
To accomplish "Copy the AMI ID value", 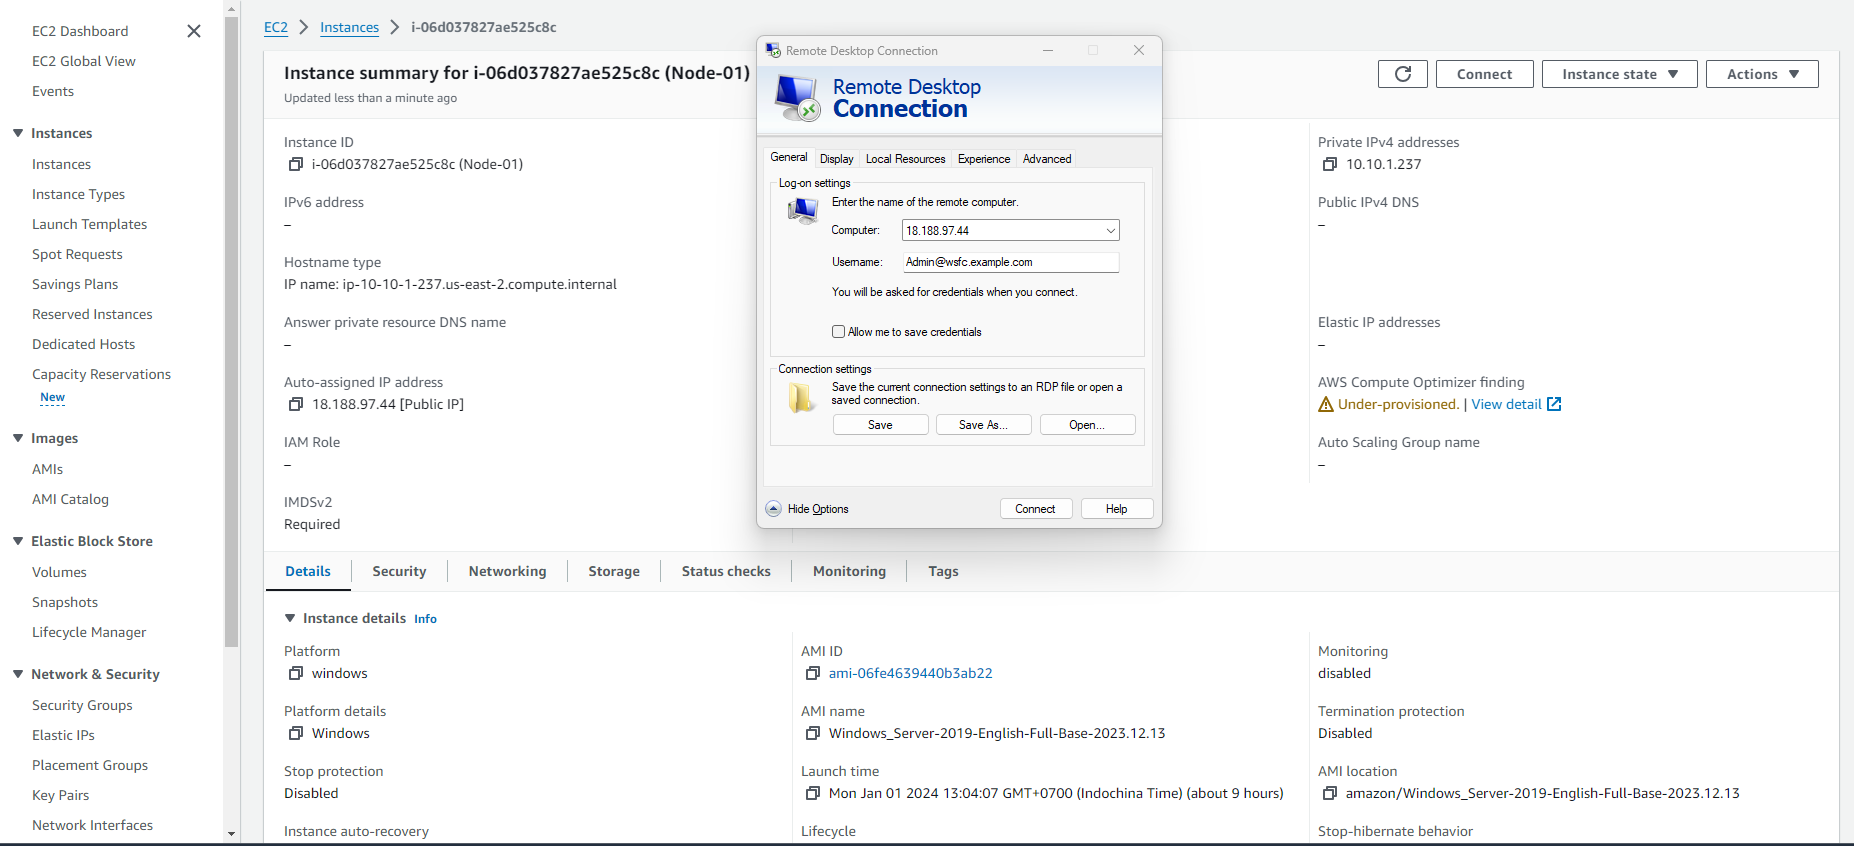I will tap(813, 673).
